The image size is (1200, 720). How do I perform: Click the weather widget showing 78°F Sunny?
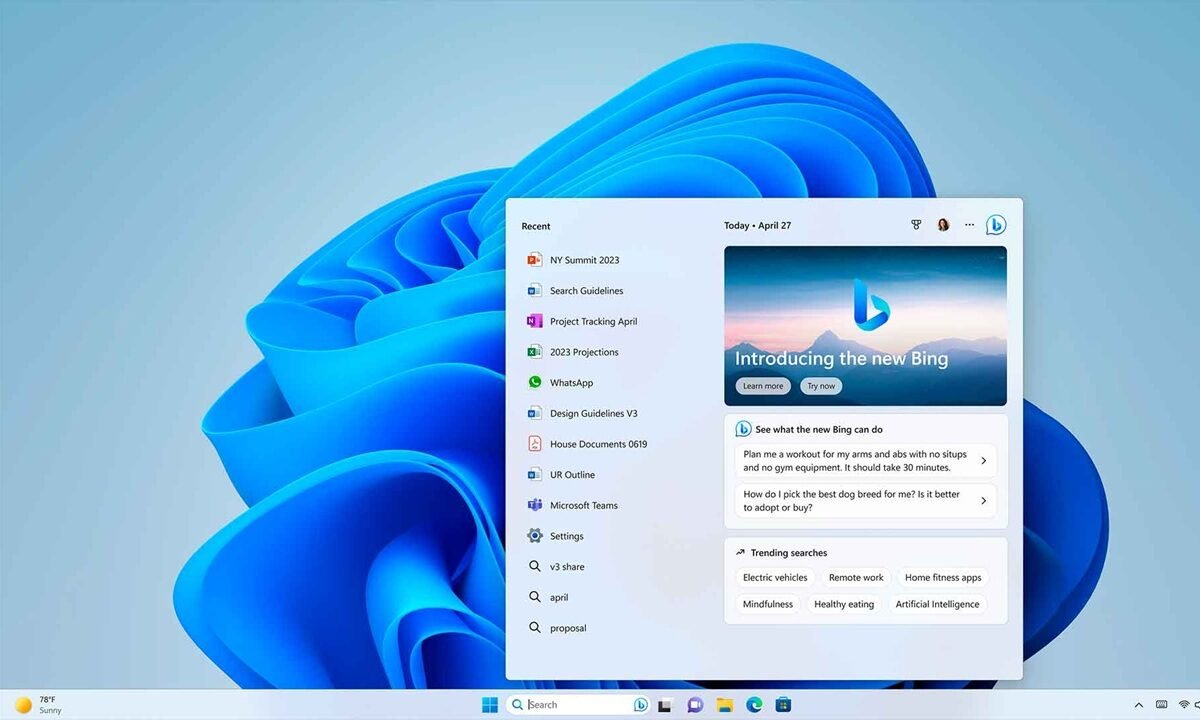(38, 705)
